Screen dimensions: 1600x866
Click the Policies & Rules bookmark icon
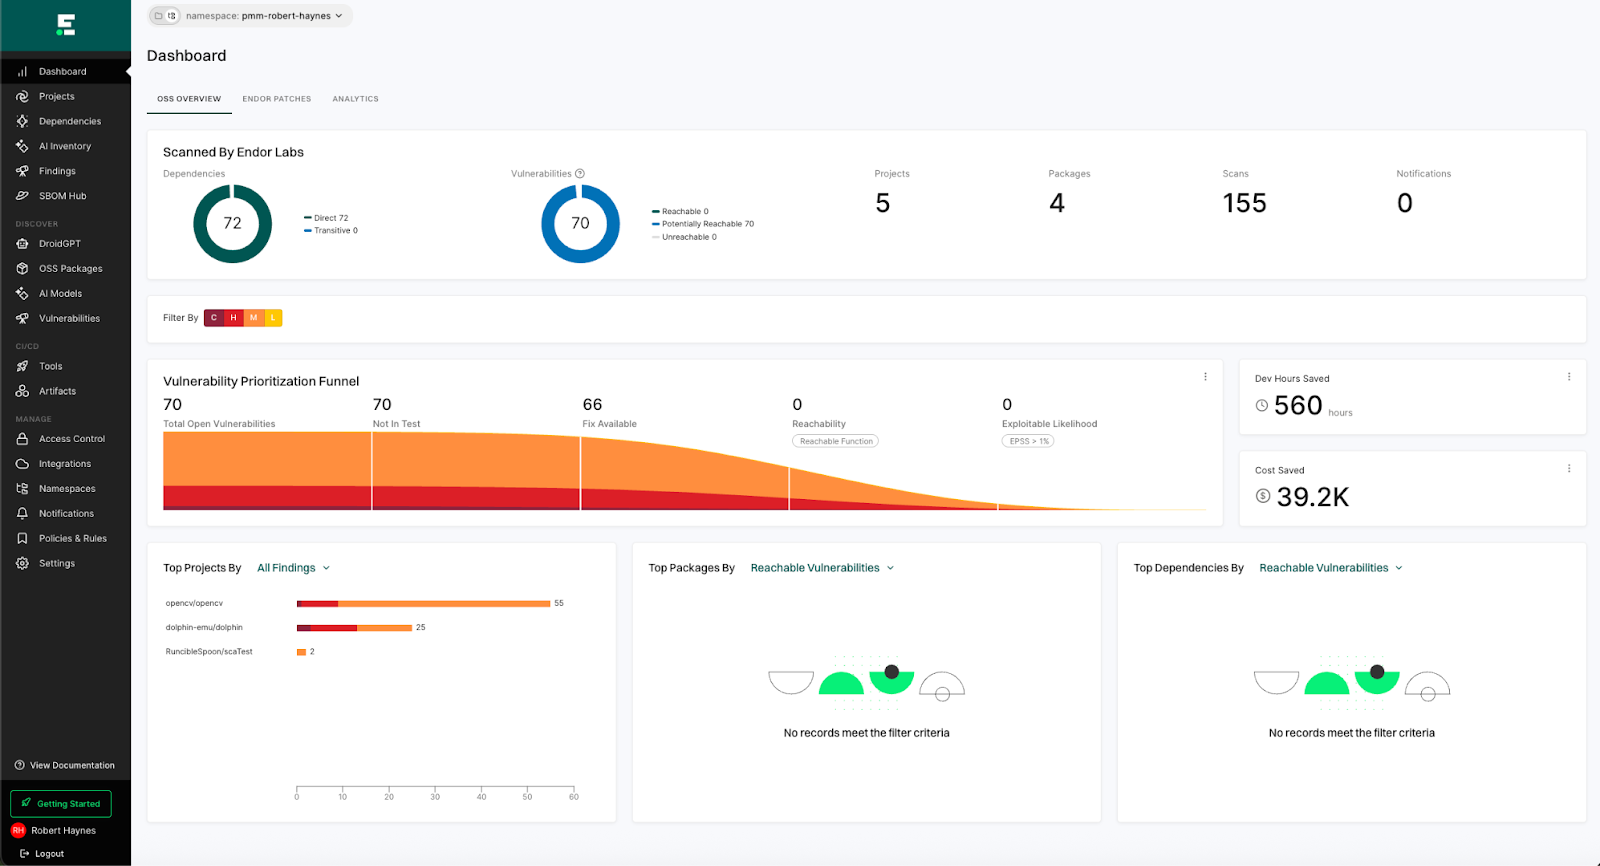click(x=22, y=538)
